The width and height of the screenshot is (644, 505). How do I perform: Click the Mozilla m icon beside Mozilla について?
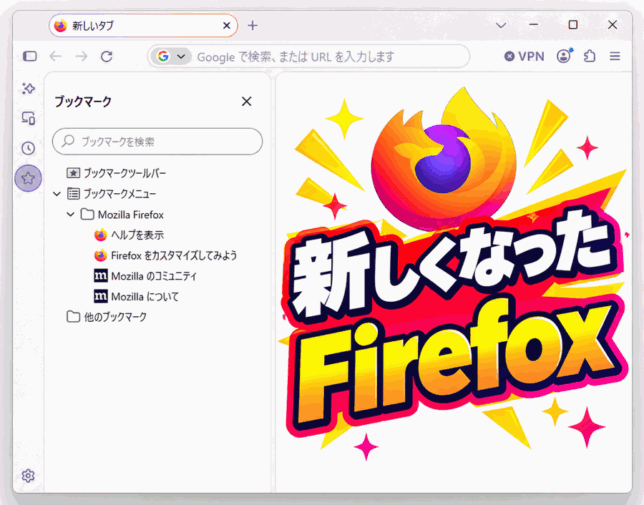pos(101,296)
